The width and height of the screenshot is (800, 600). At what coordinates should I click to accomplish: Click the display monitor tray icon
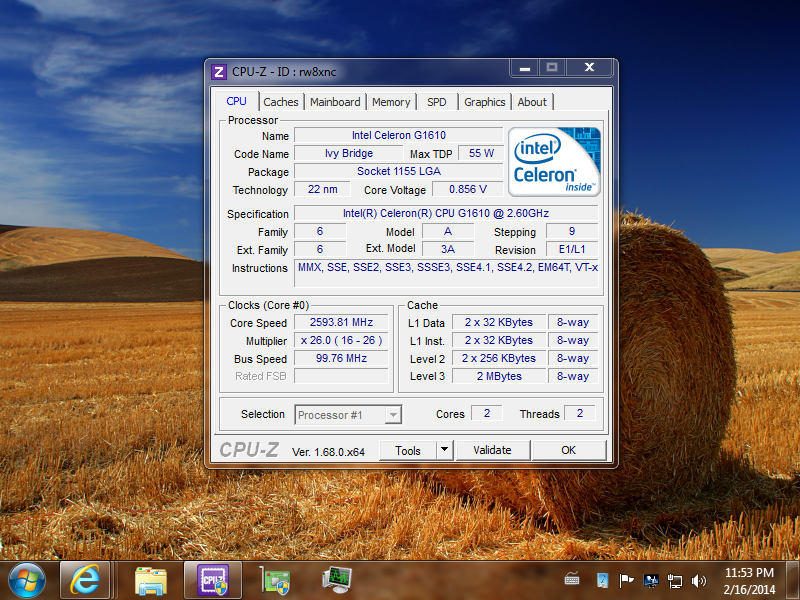click(651, 581)
